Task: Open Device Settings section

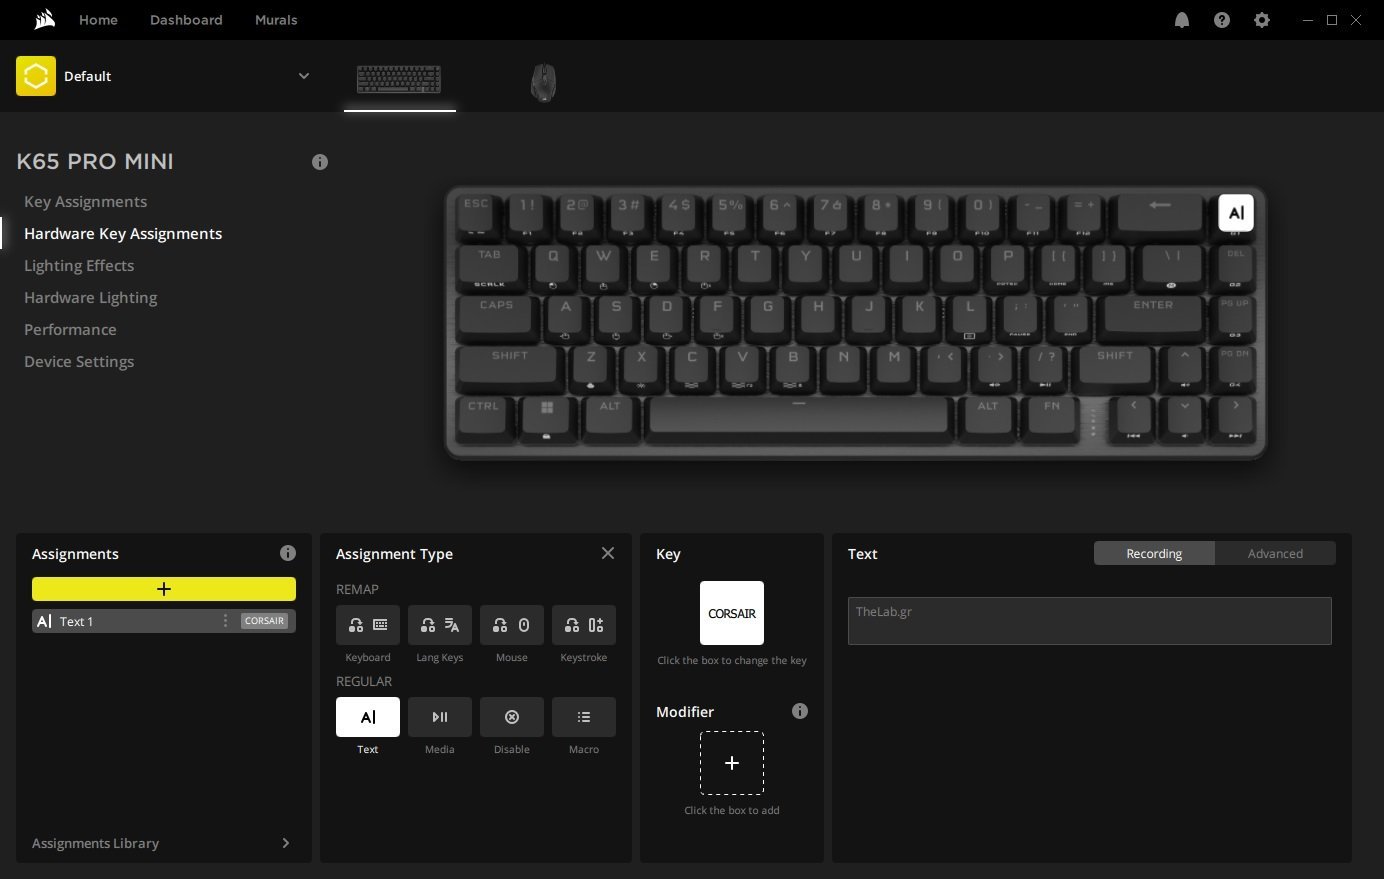Action: pyautogui.click(x=79, y=362)
